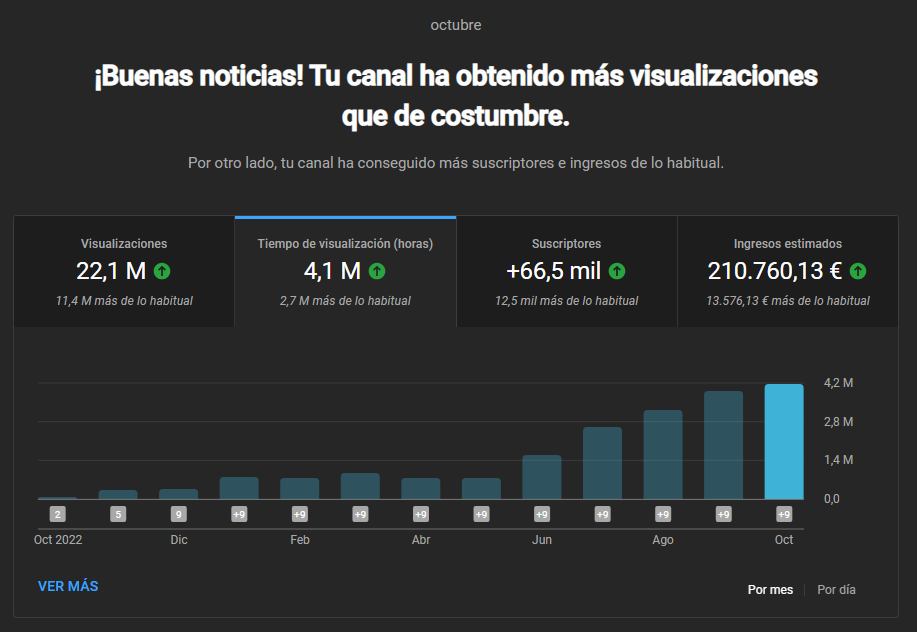
Task: Click the Abr month label
Action: (420, 540)
